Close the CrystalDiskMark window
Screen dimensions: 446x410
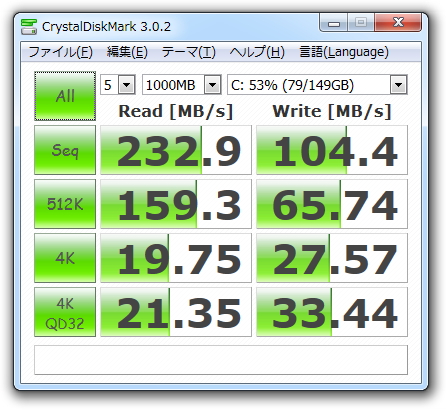pyautogui.click(x=398, y=23)
